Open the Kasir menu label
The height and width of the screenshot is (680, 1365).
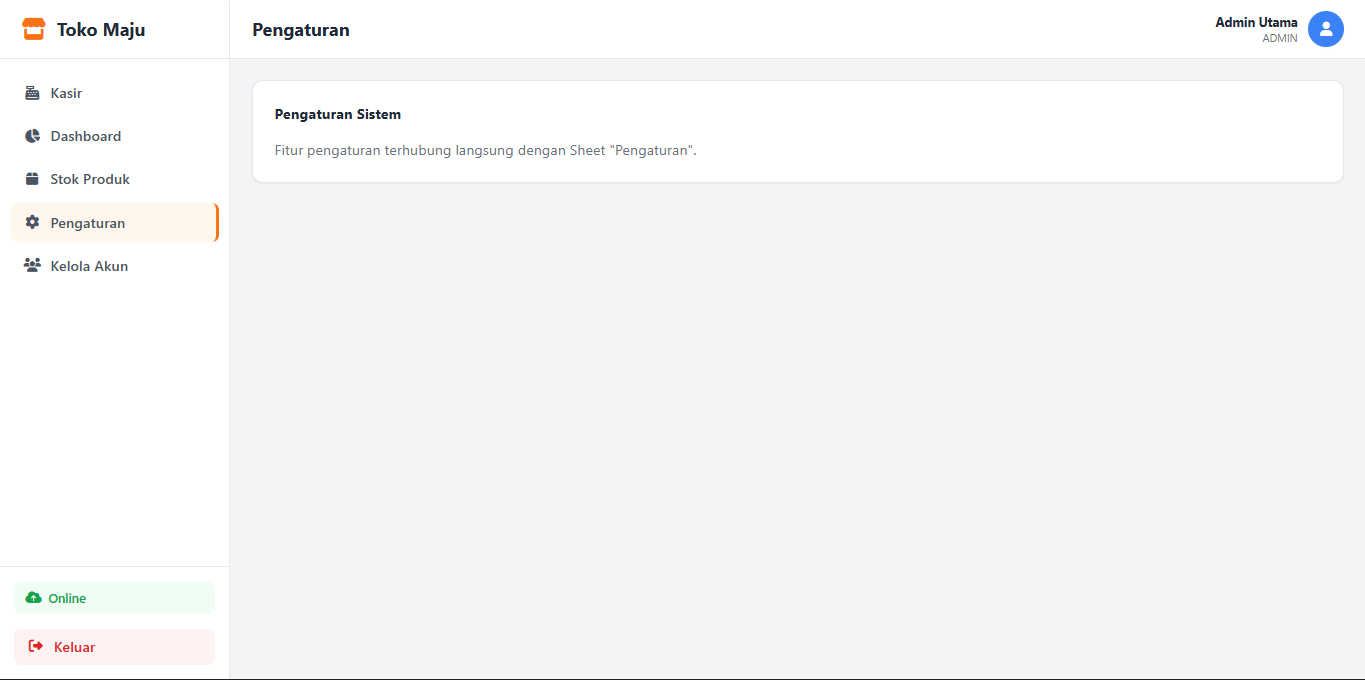pyautogui.click(x=66, y=93)
